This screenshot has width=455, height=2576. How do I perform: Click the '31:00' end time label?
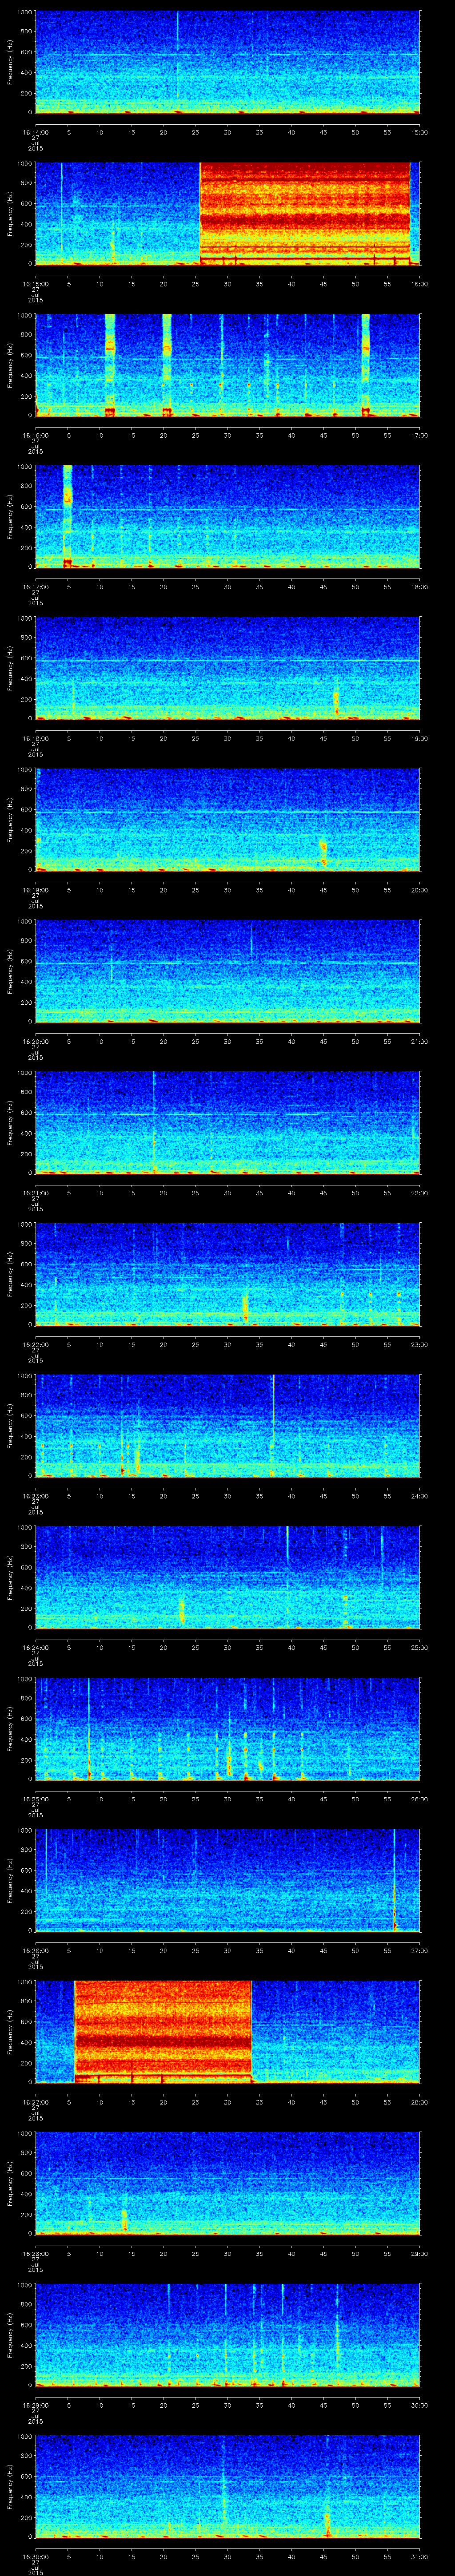tap(419, 2556)
